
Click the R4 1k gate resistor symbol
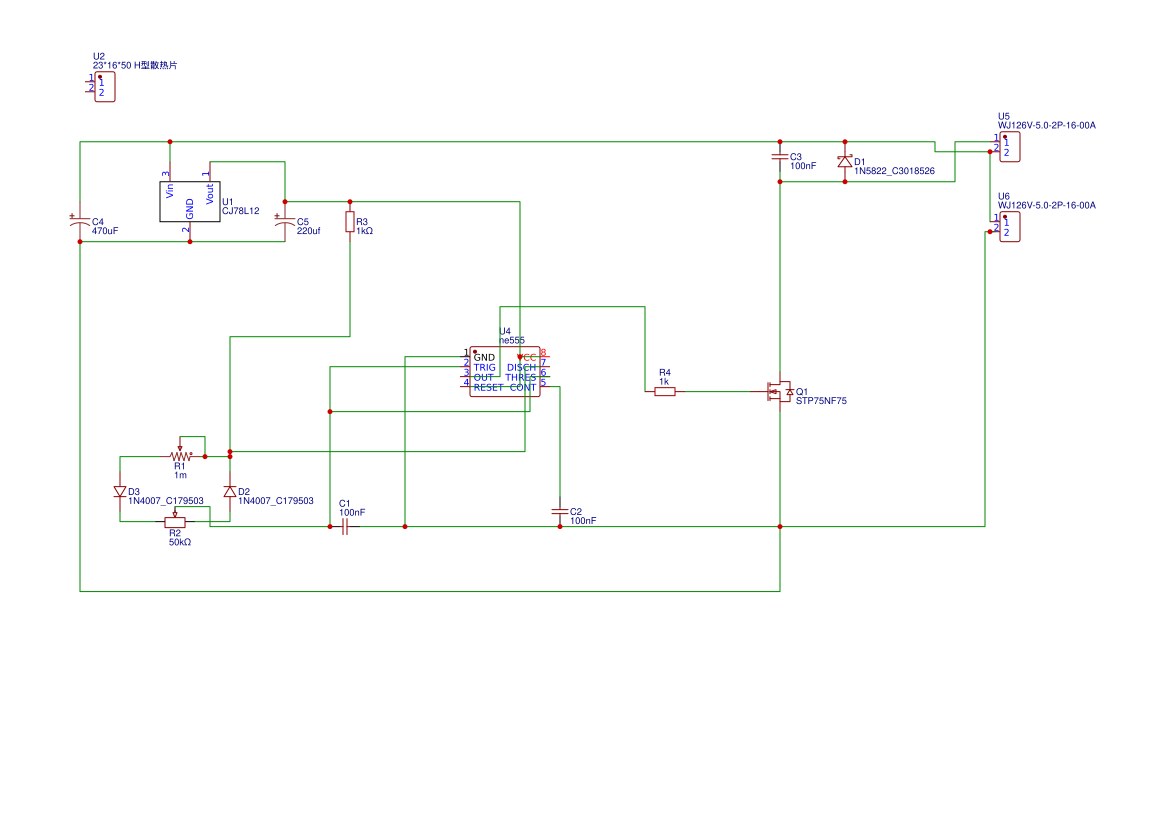click(665, 392)
